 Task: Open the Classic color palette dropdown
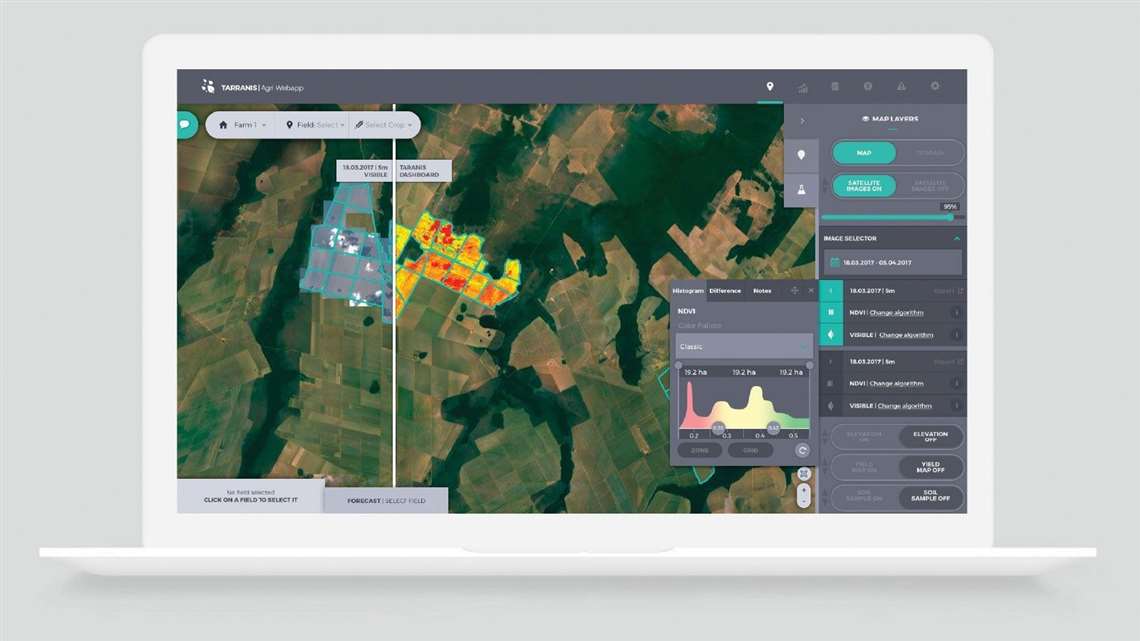click(x=744, y=347)
